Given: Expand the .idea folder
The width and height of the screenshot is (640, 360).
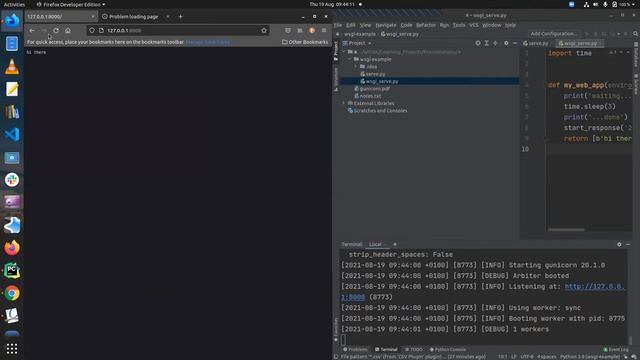Looking at the screenshot, I should coord(356,67).
